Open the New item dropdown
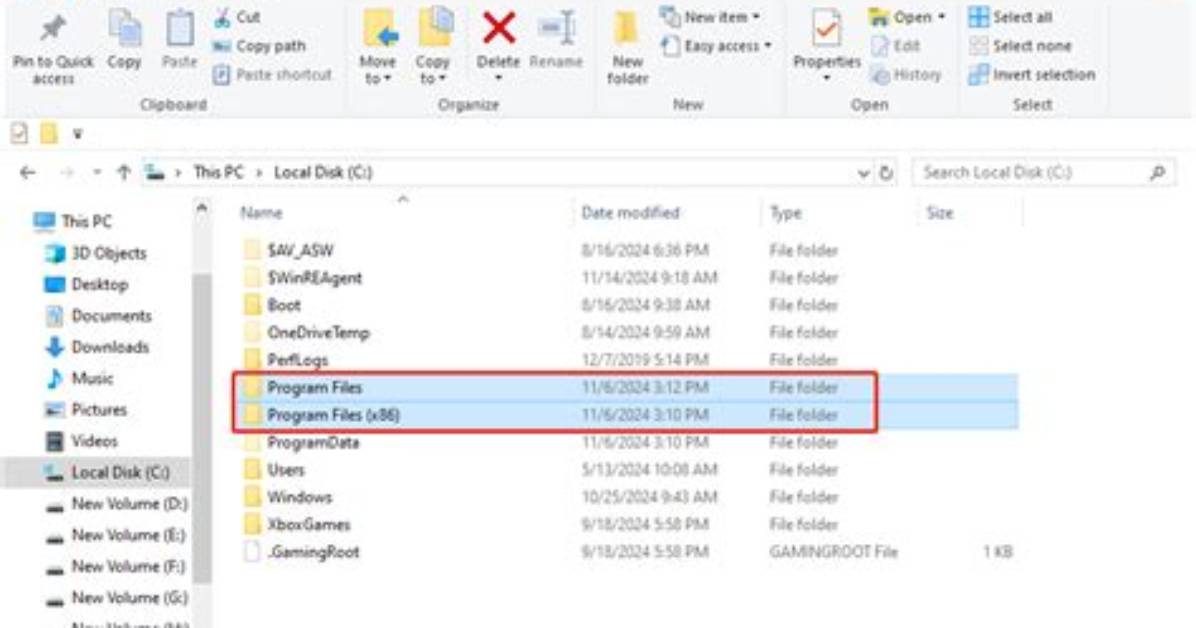This screenshot has height=628, width=1196. click(710, 17)
